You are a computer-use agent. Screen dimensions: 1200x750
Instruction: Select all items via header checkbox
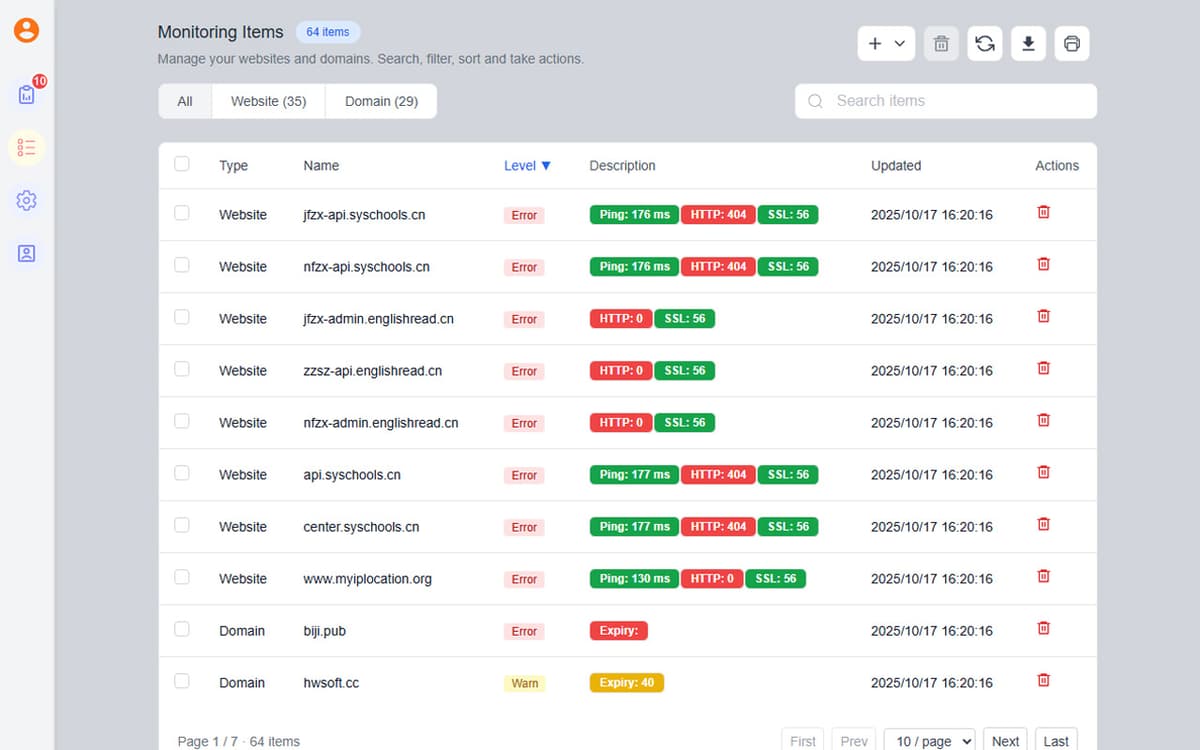[182, 164]
